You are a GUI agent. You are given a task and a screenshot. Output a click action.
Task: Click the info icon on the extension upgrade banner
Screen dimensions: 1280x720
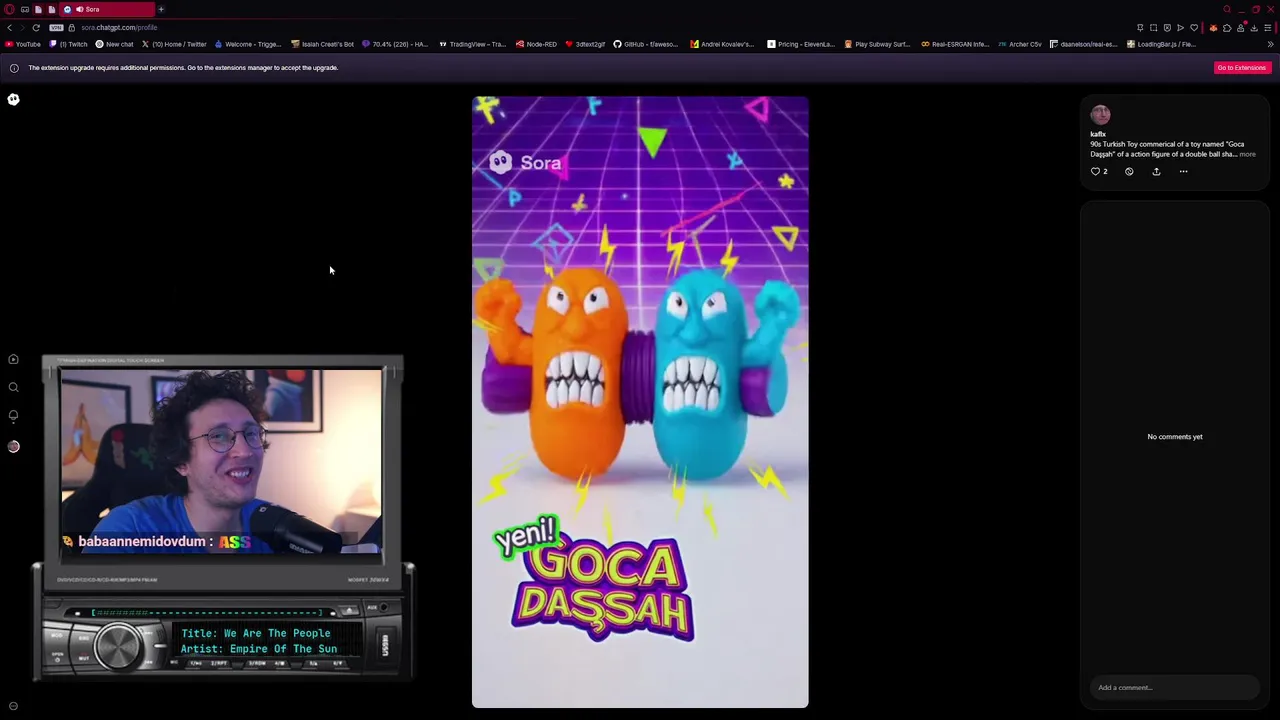(x=14, y=68)
